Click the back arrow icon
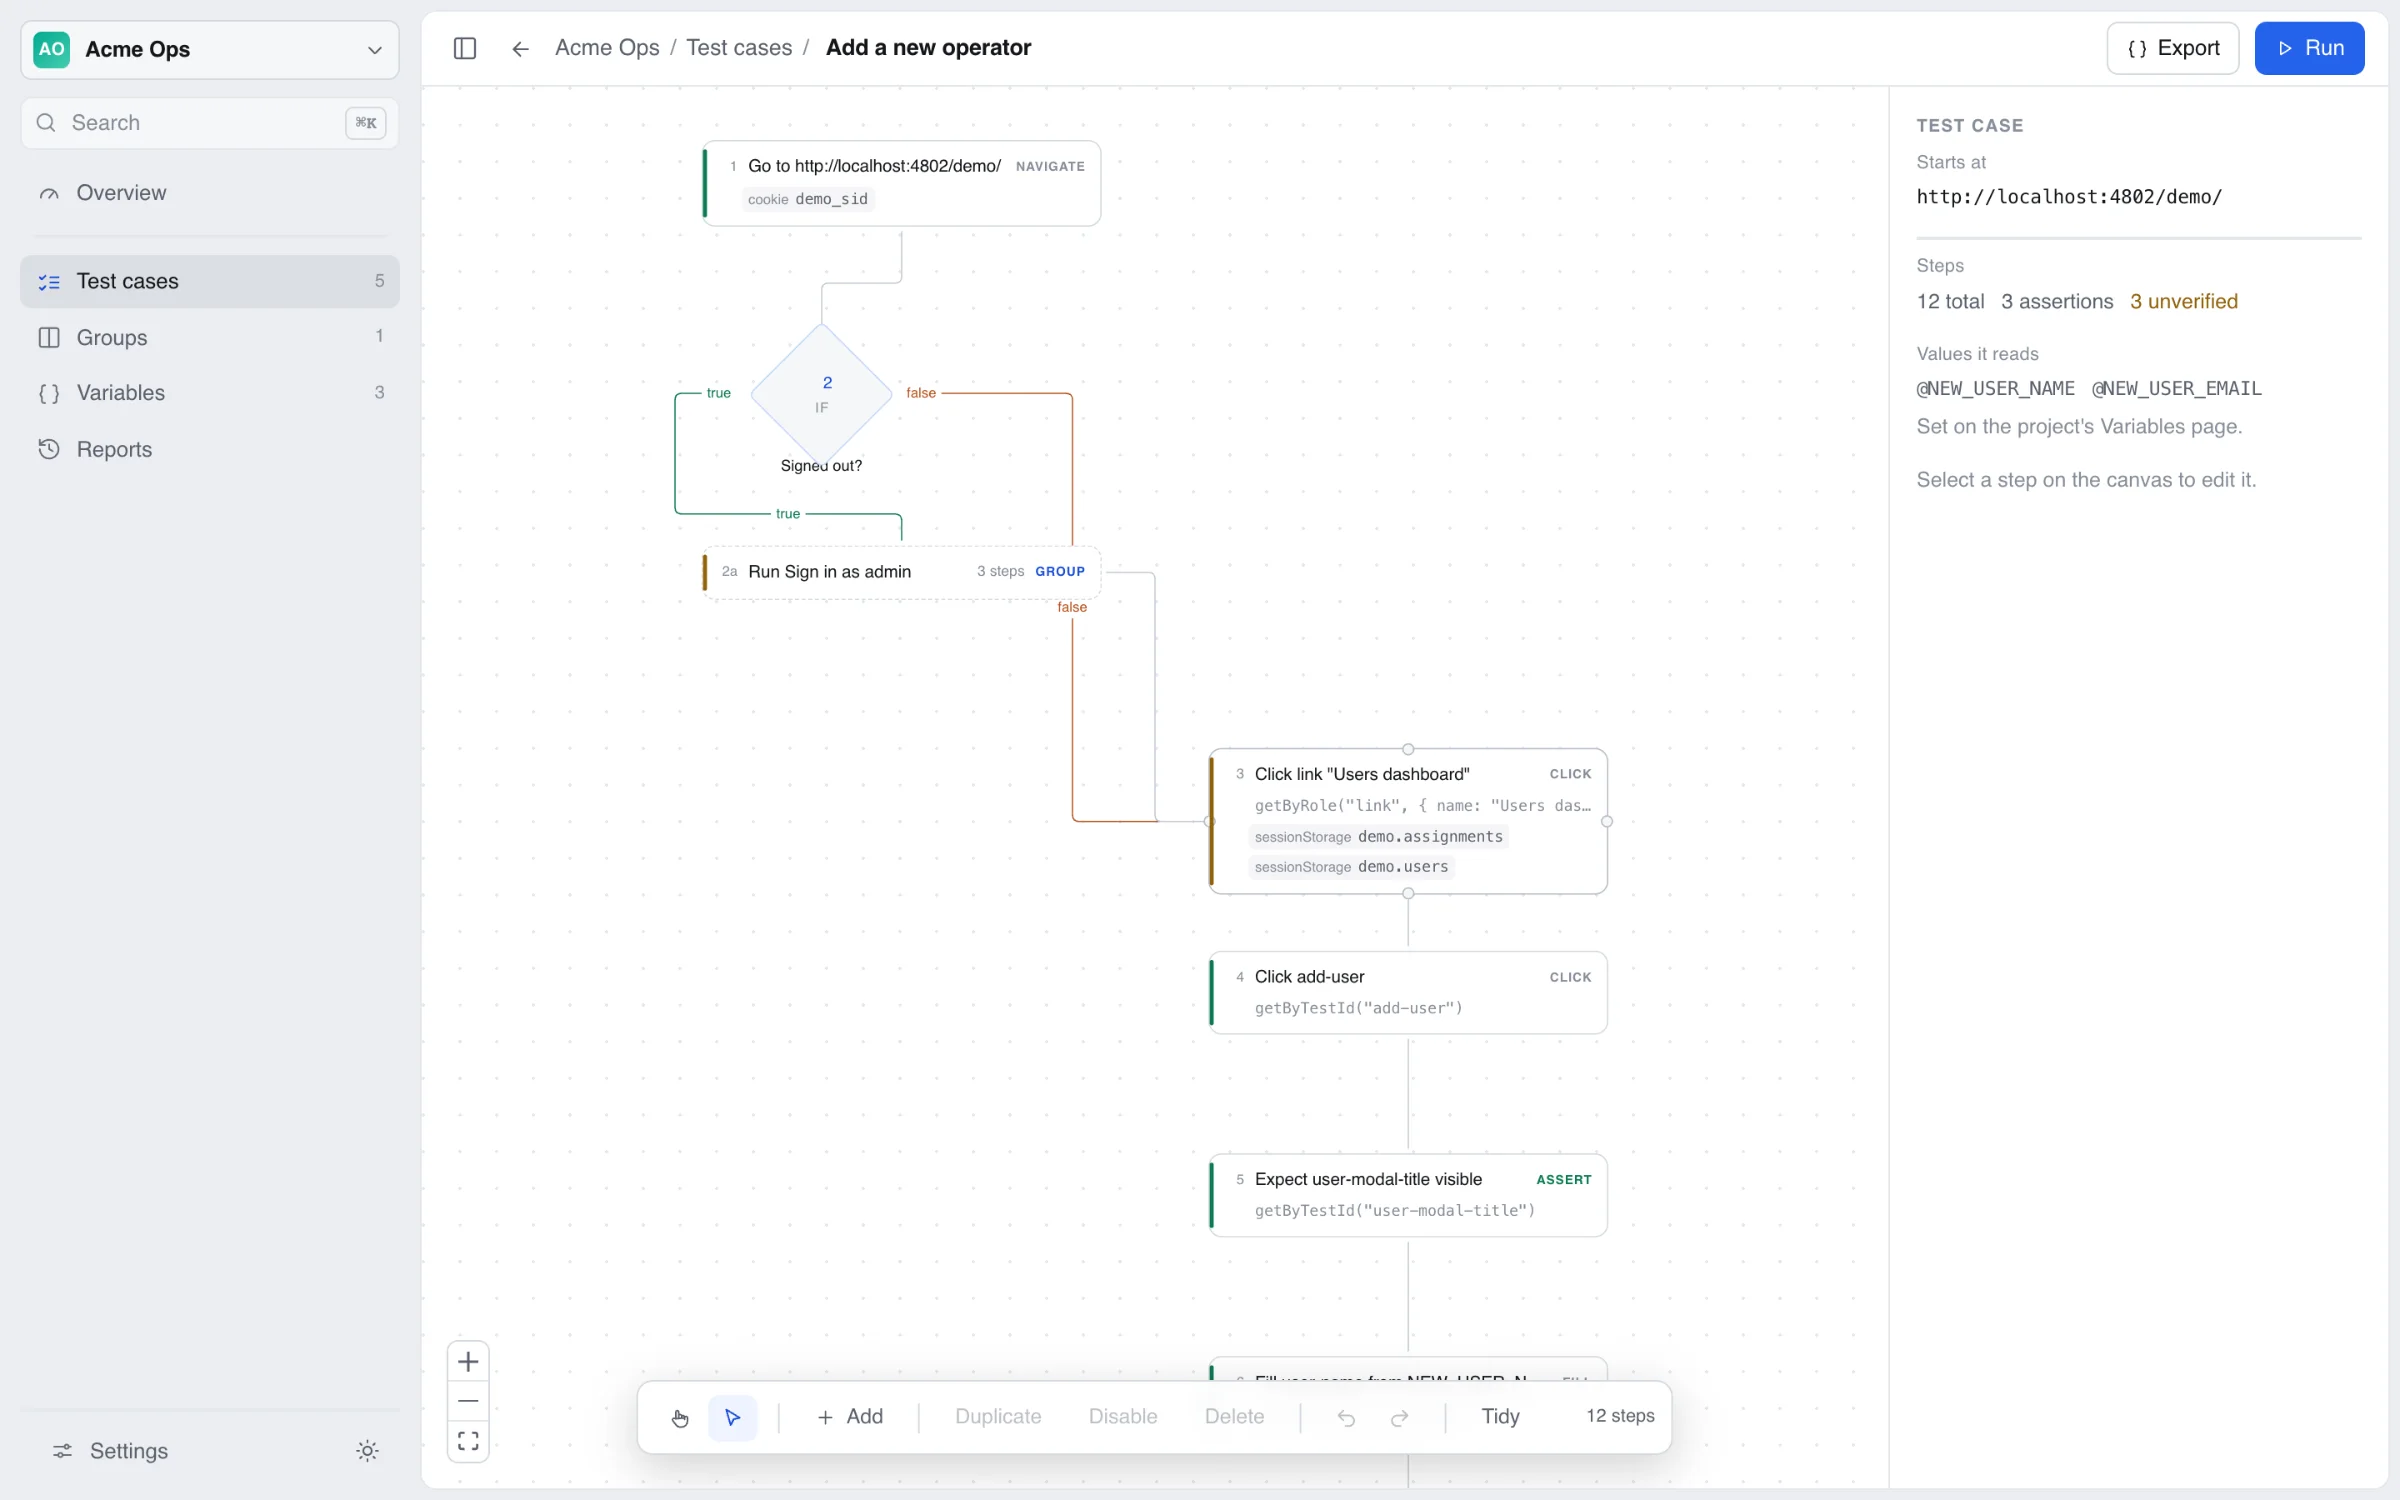 coord(520,48)
